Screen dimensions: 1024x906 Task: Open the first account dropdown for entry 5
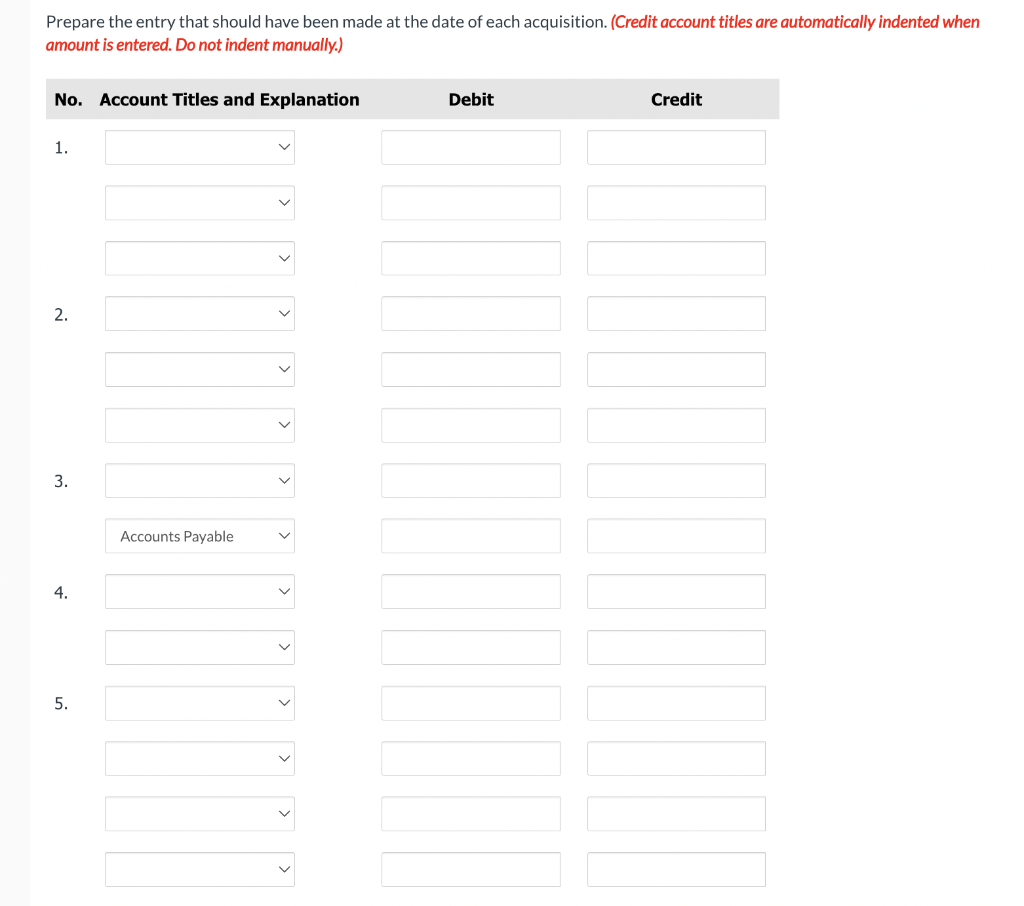tap(199, 703)
